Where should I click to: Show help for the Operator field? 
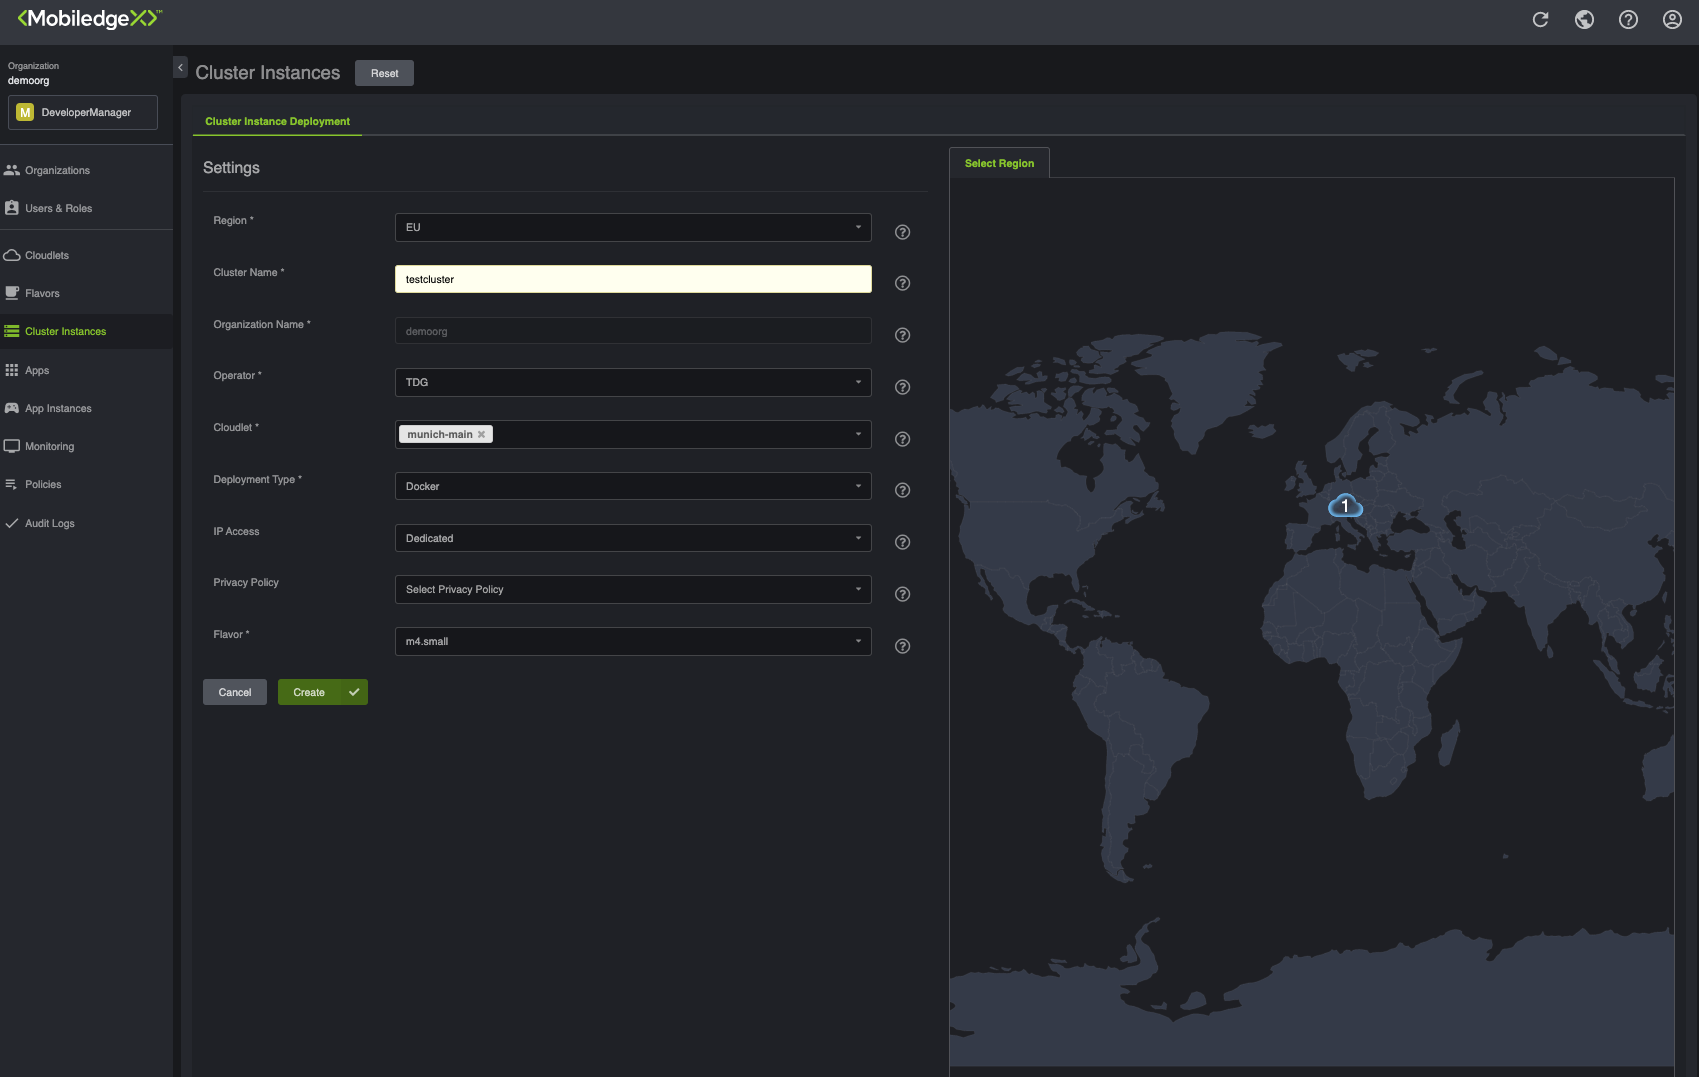point(902,387)
